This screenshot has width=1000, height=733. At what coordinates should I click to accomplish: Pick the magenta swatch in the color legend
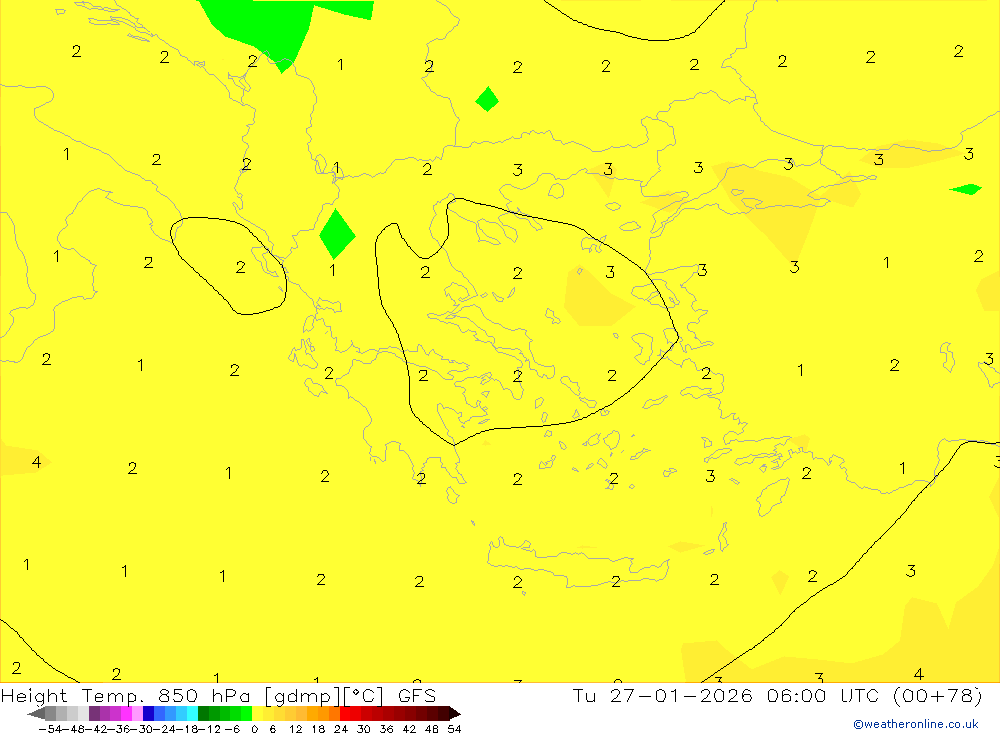coord(126,714)
